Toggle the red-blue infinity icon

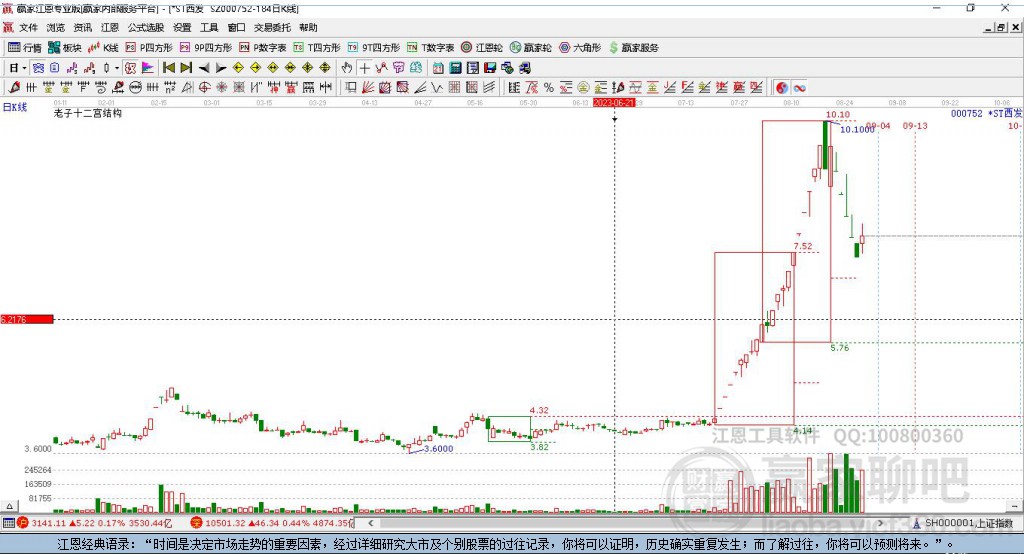tap(799, 88)
